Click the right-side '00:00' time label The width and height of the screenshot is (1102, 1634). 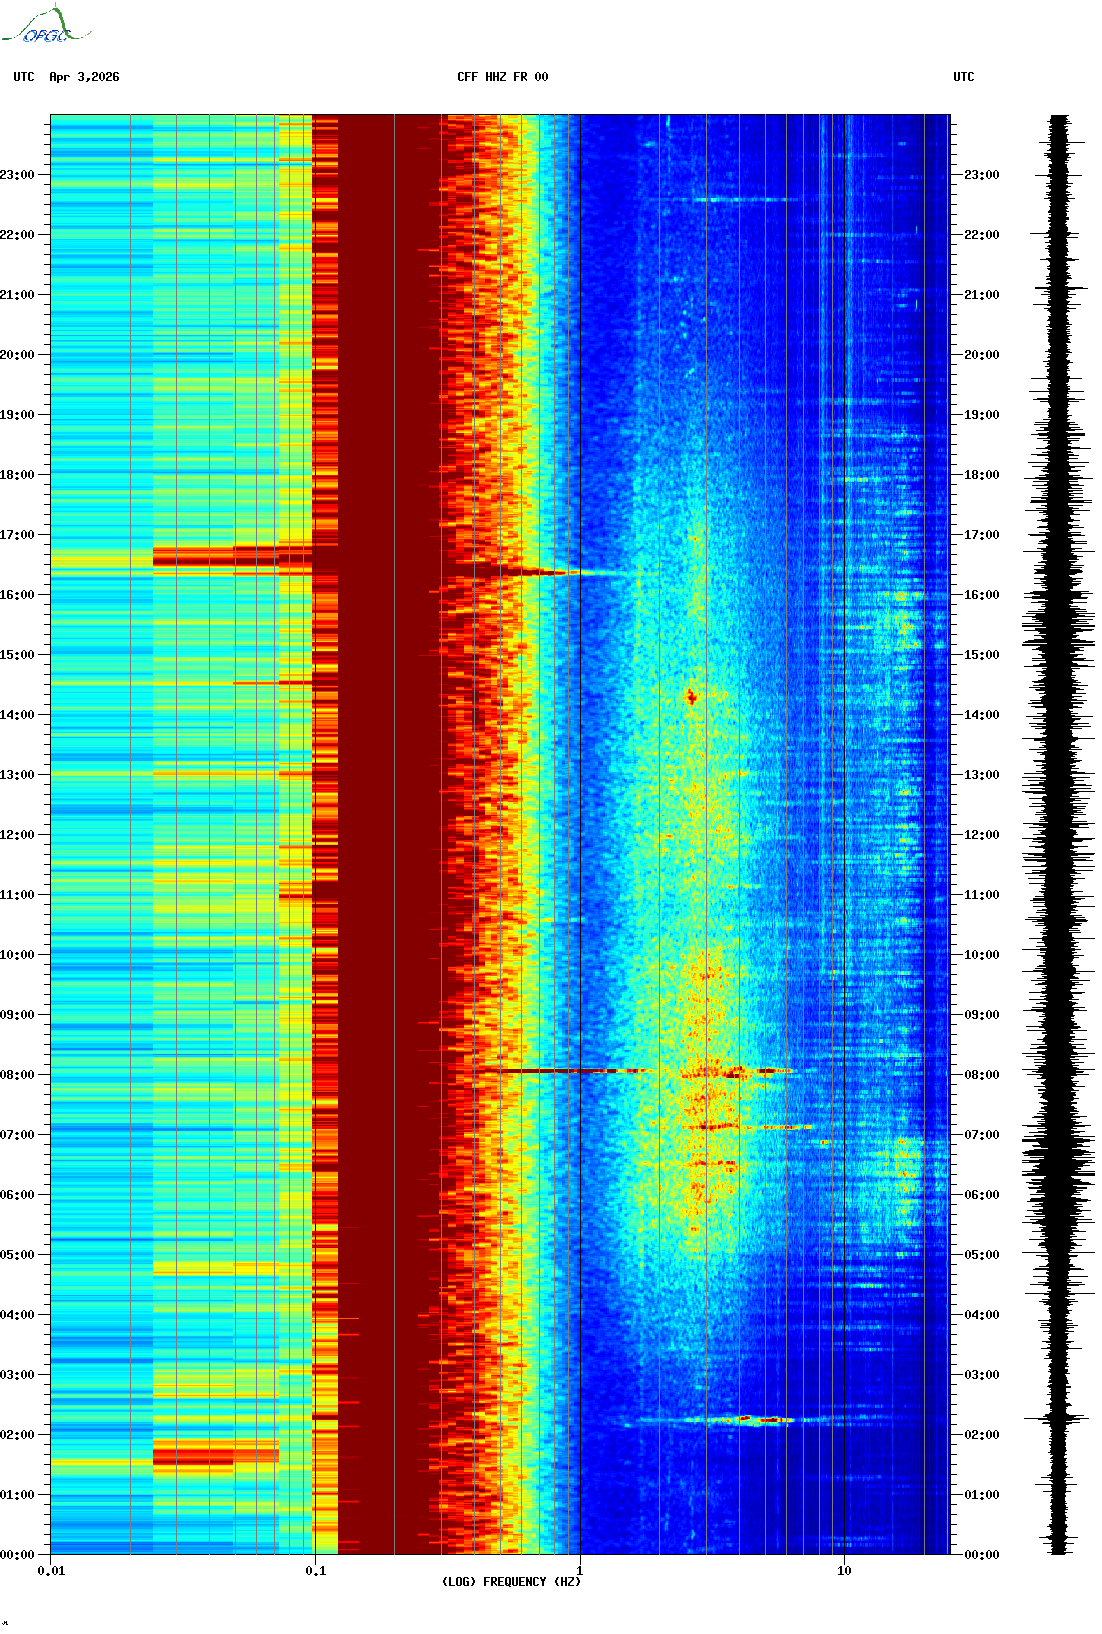pyautogui.click(x=981, y=1555)
